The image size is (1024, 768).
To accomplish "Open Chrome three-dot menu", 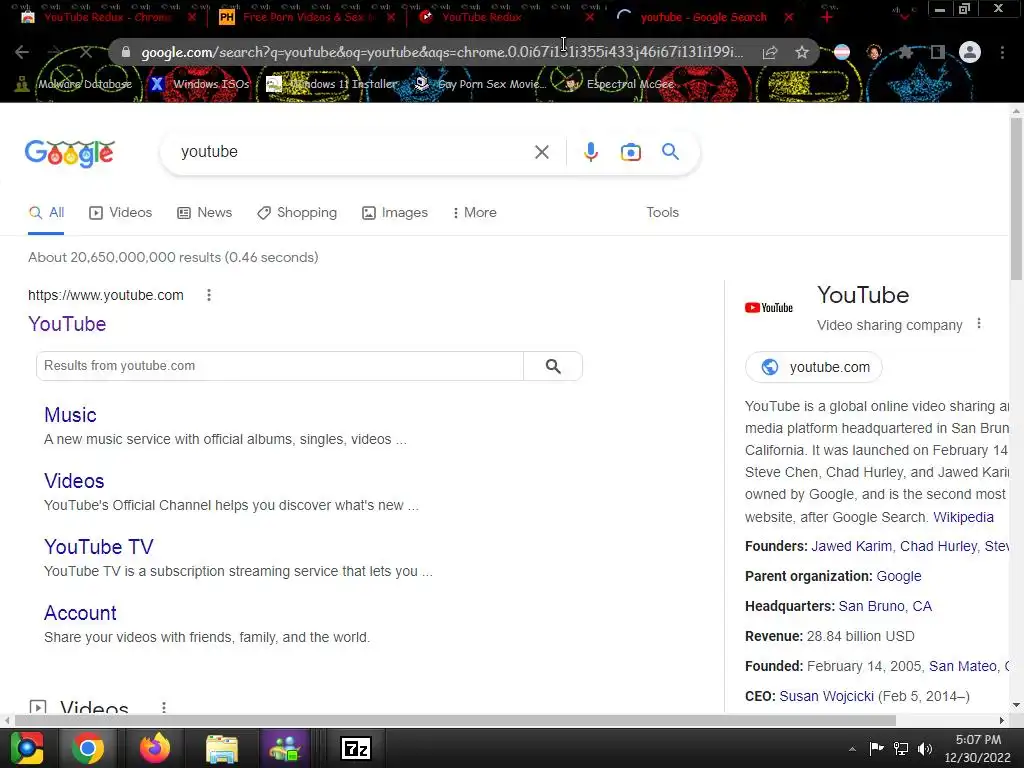I will tap(1002, 52).
